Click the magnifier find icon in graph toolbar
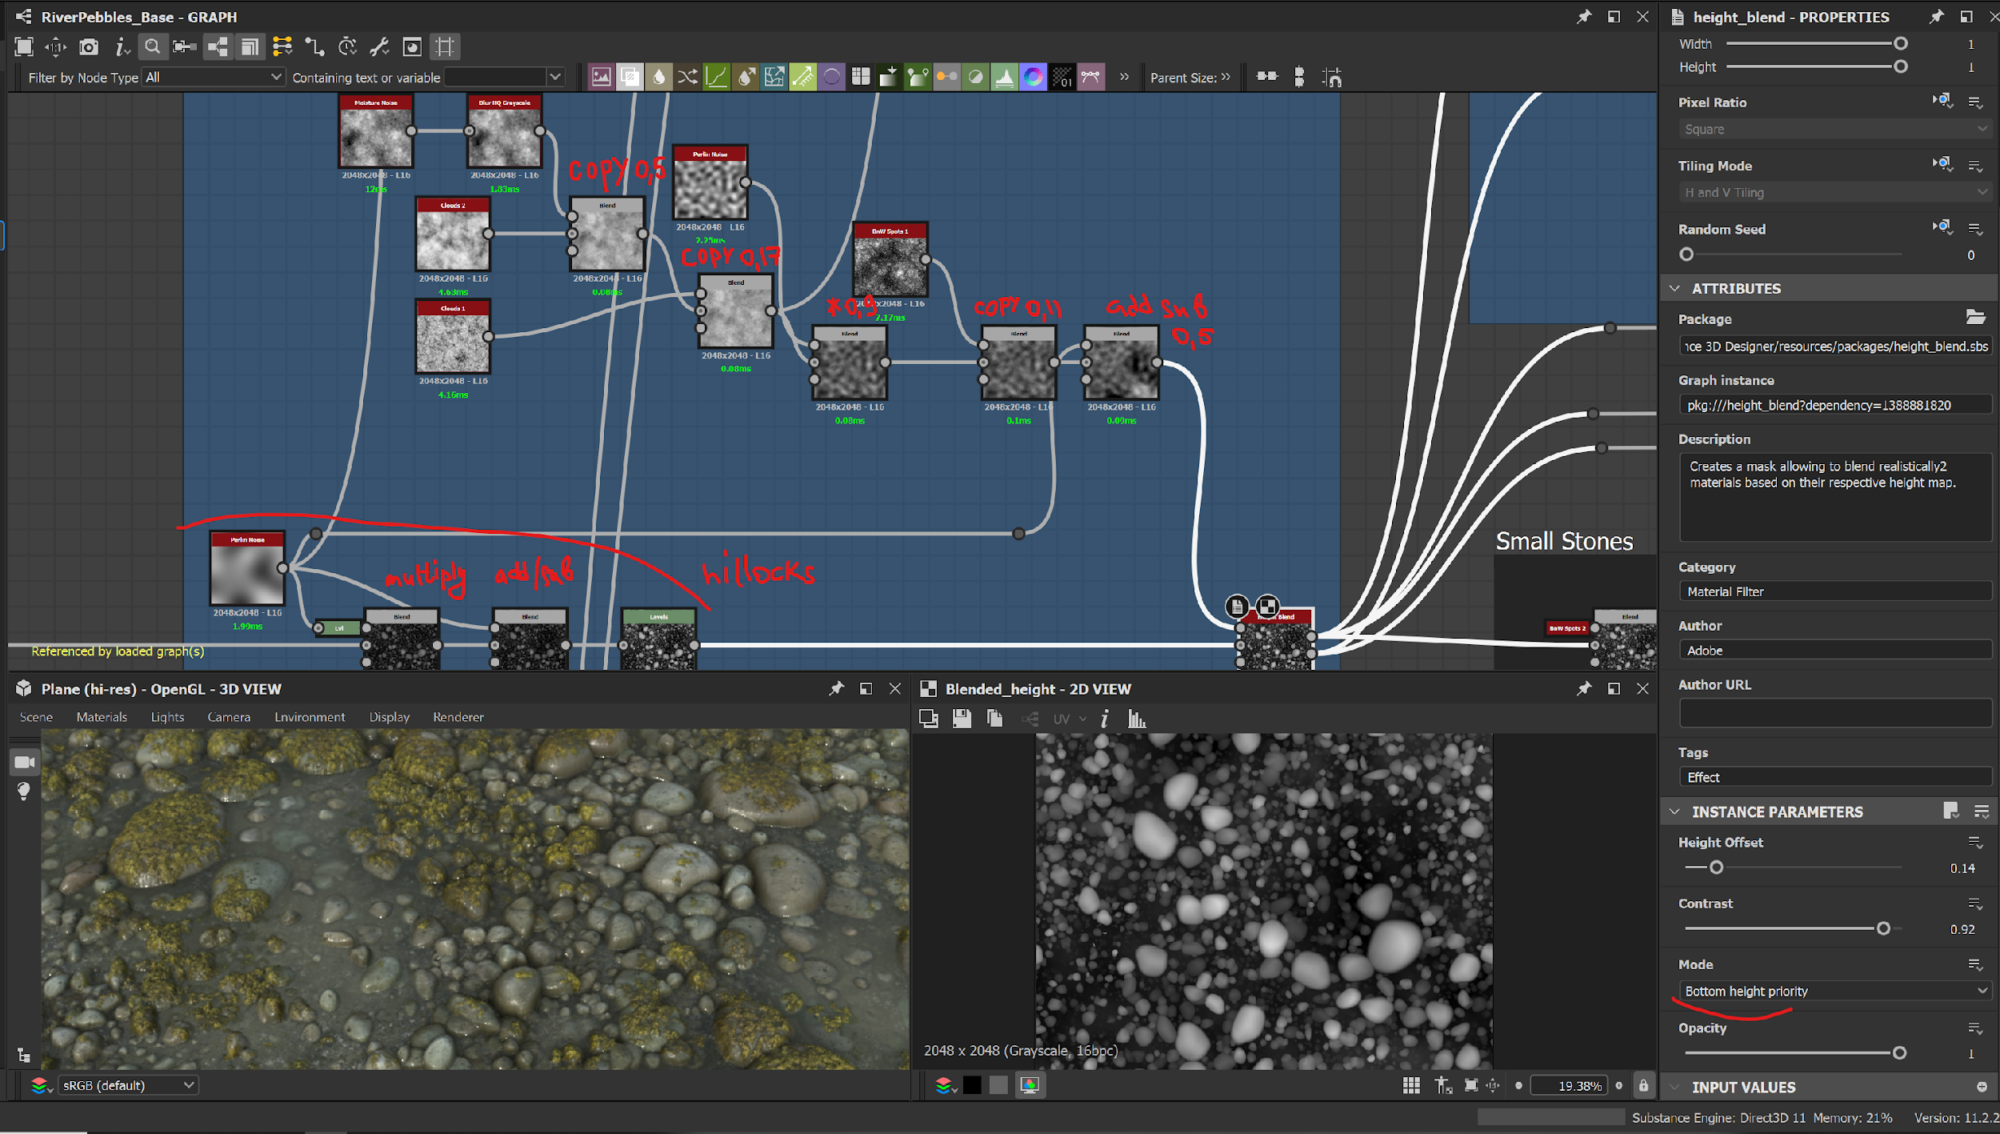The width and height of the screenshot is (2000, 1134). coord(152,46)
